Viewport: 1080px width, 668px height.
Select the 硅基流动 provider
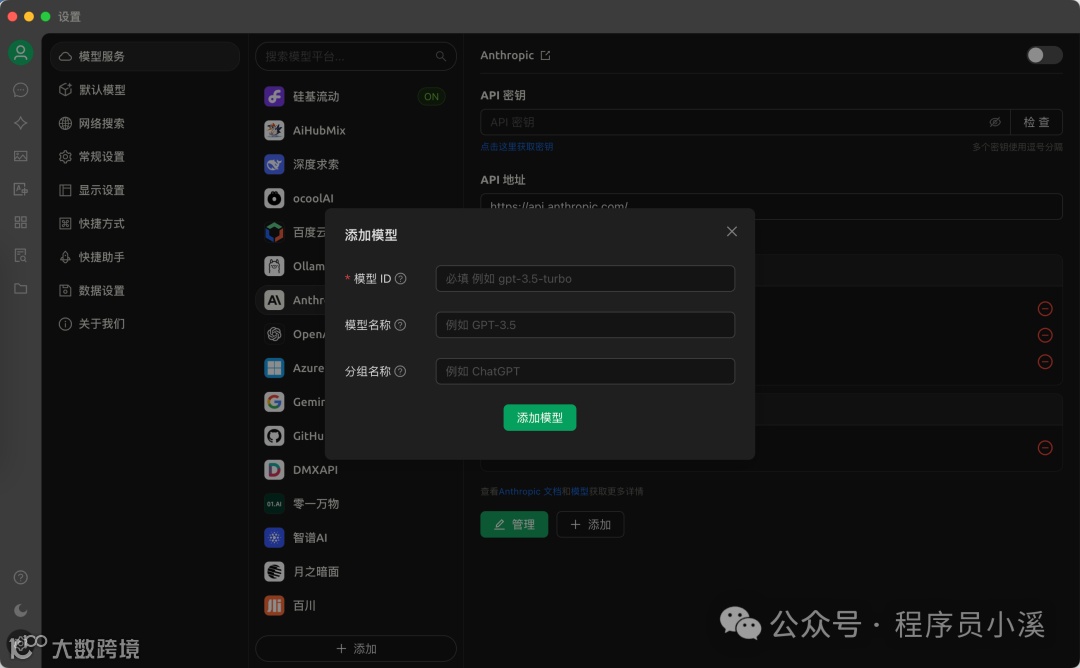(355, 96)
